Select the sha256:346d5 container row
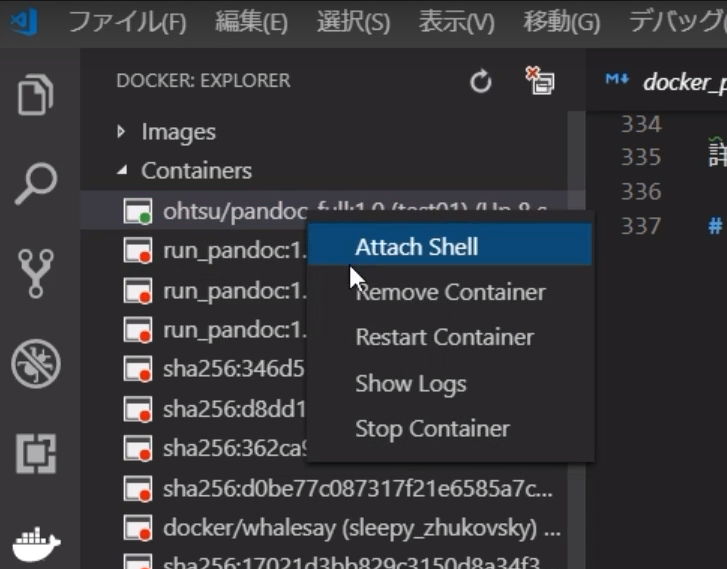The image size is (727, 569). pos(194,369)
